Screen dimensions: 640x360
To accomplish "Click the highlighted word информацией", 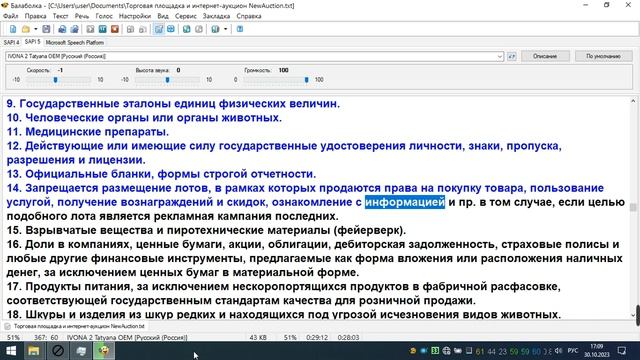I will (405, 202).
